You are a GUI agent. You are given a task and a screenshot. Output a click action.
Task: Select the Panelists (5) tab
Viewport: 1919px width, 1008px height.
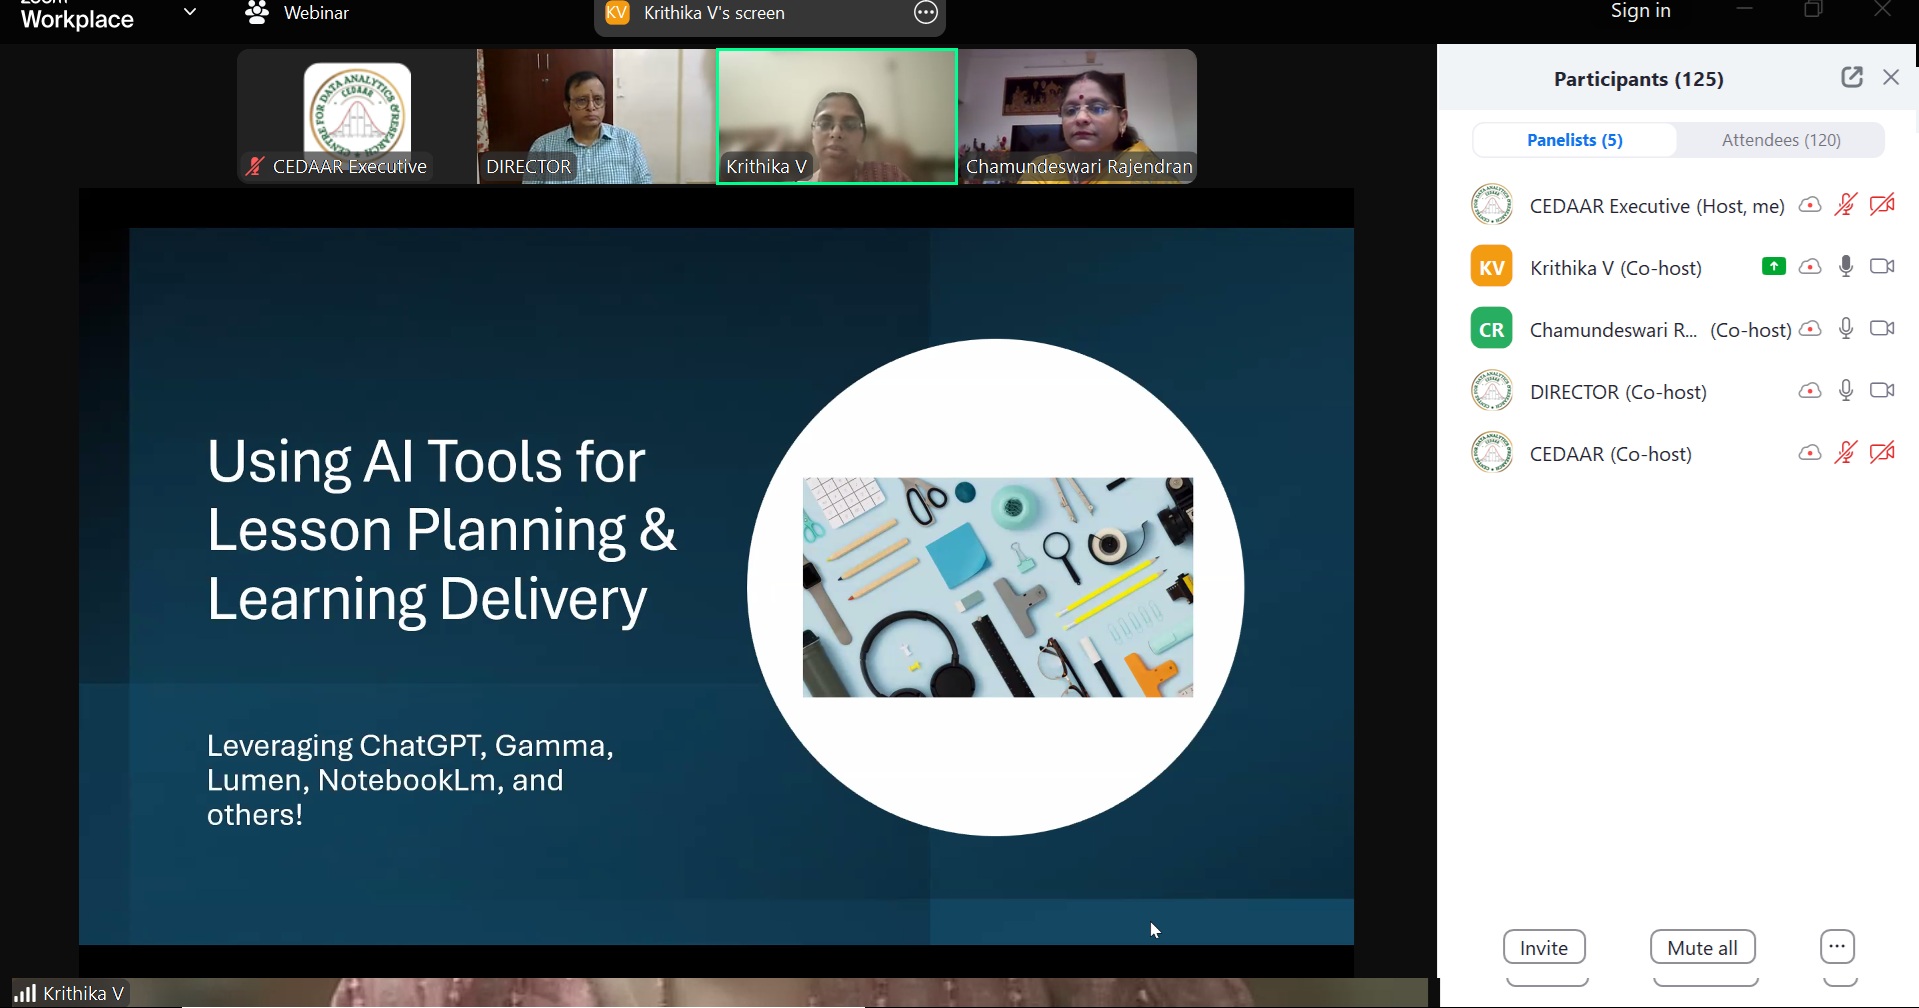(x=1574, y=140)
